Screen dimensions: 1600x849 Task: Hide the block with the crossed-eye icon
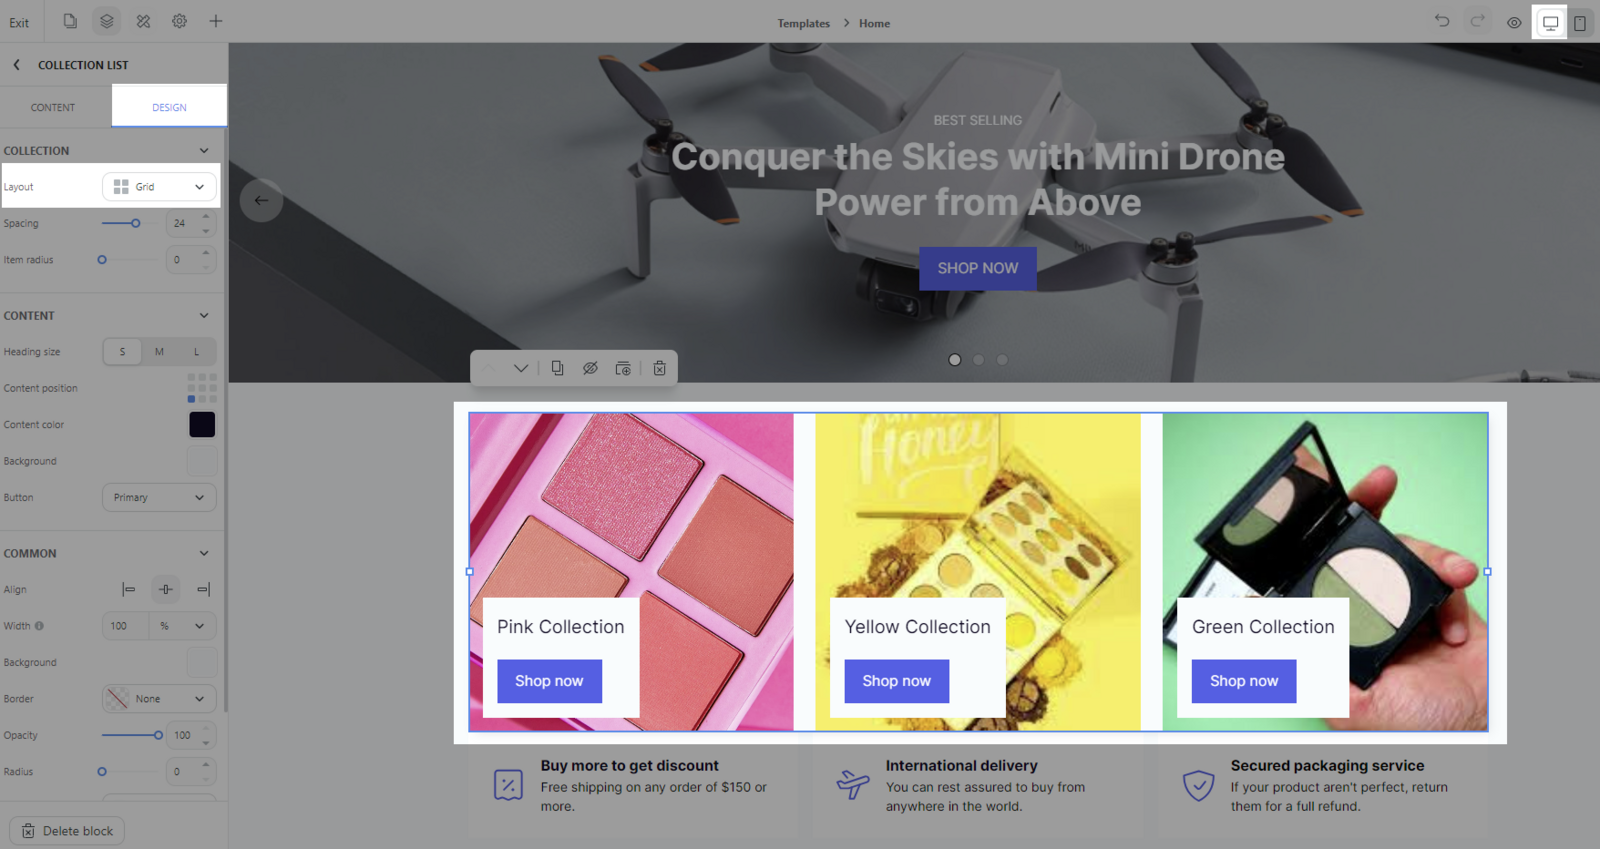click(591, 368)
